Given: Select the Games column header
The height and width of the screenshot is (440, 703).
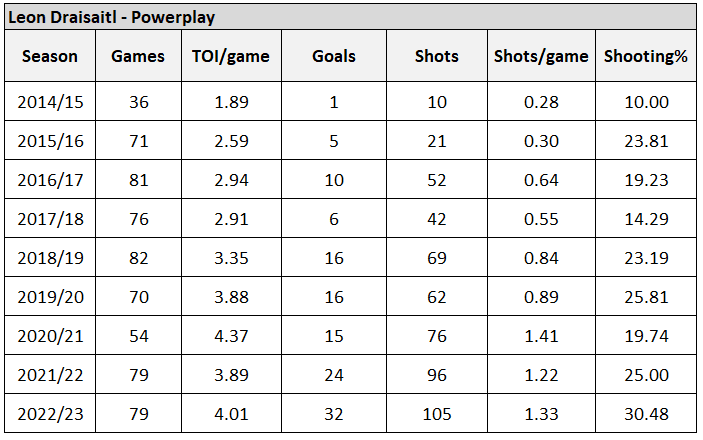Looking at the screenshot, I should click(137, 56).
